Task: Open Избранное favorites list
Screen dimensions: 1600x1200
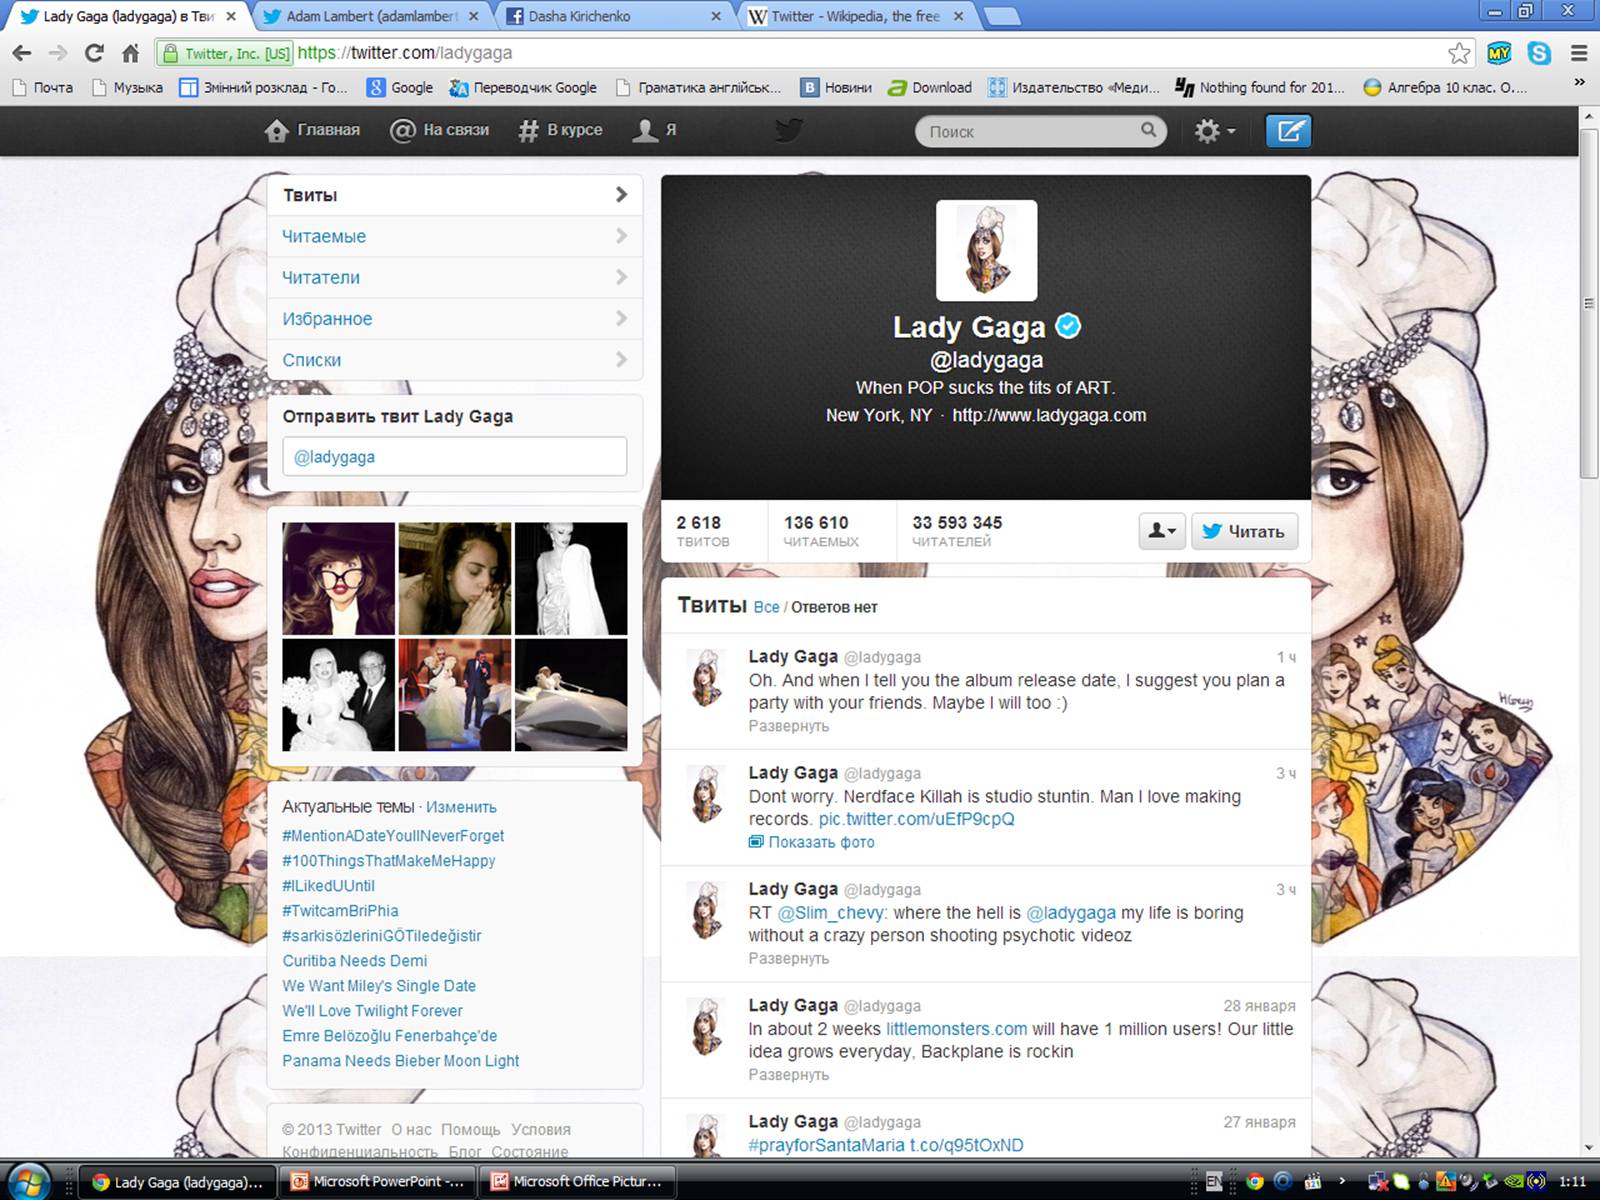Action: [x=455, y=318]
